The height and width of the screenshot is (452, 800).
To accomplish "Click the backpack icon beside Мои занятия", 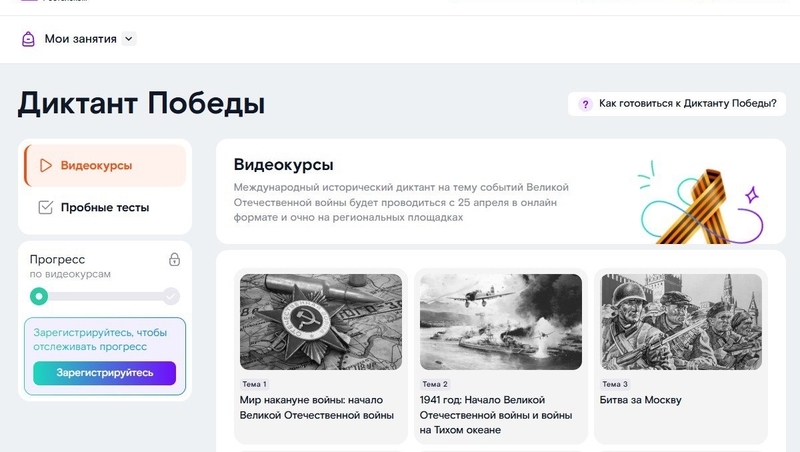I will point(28,39).
